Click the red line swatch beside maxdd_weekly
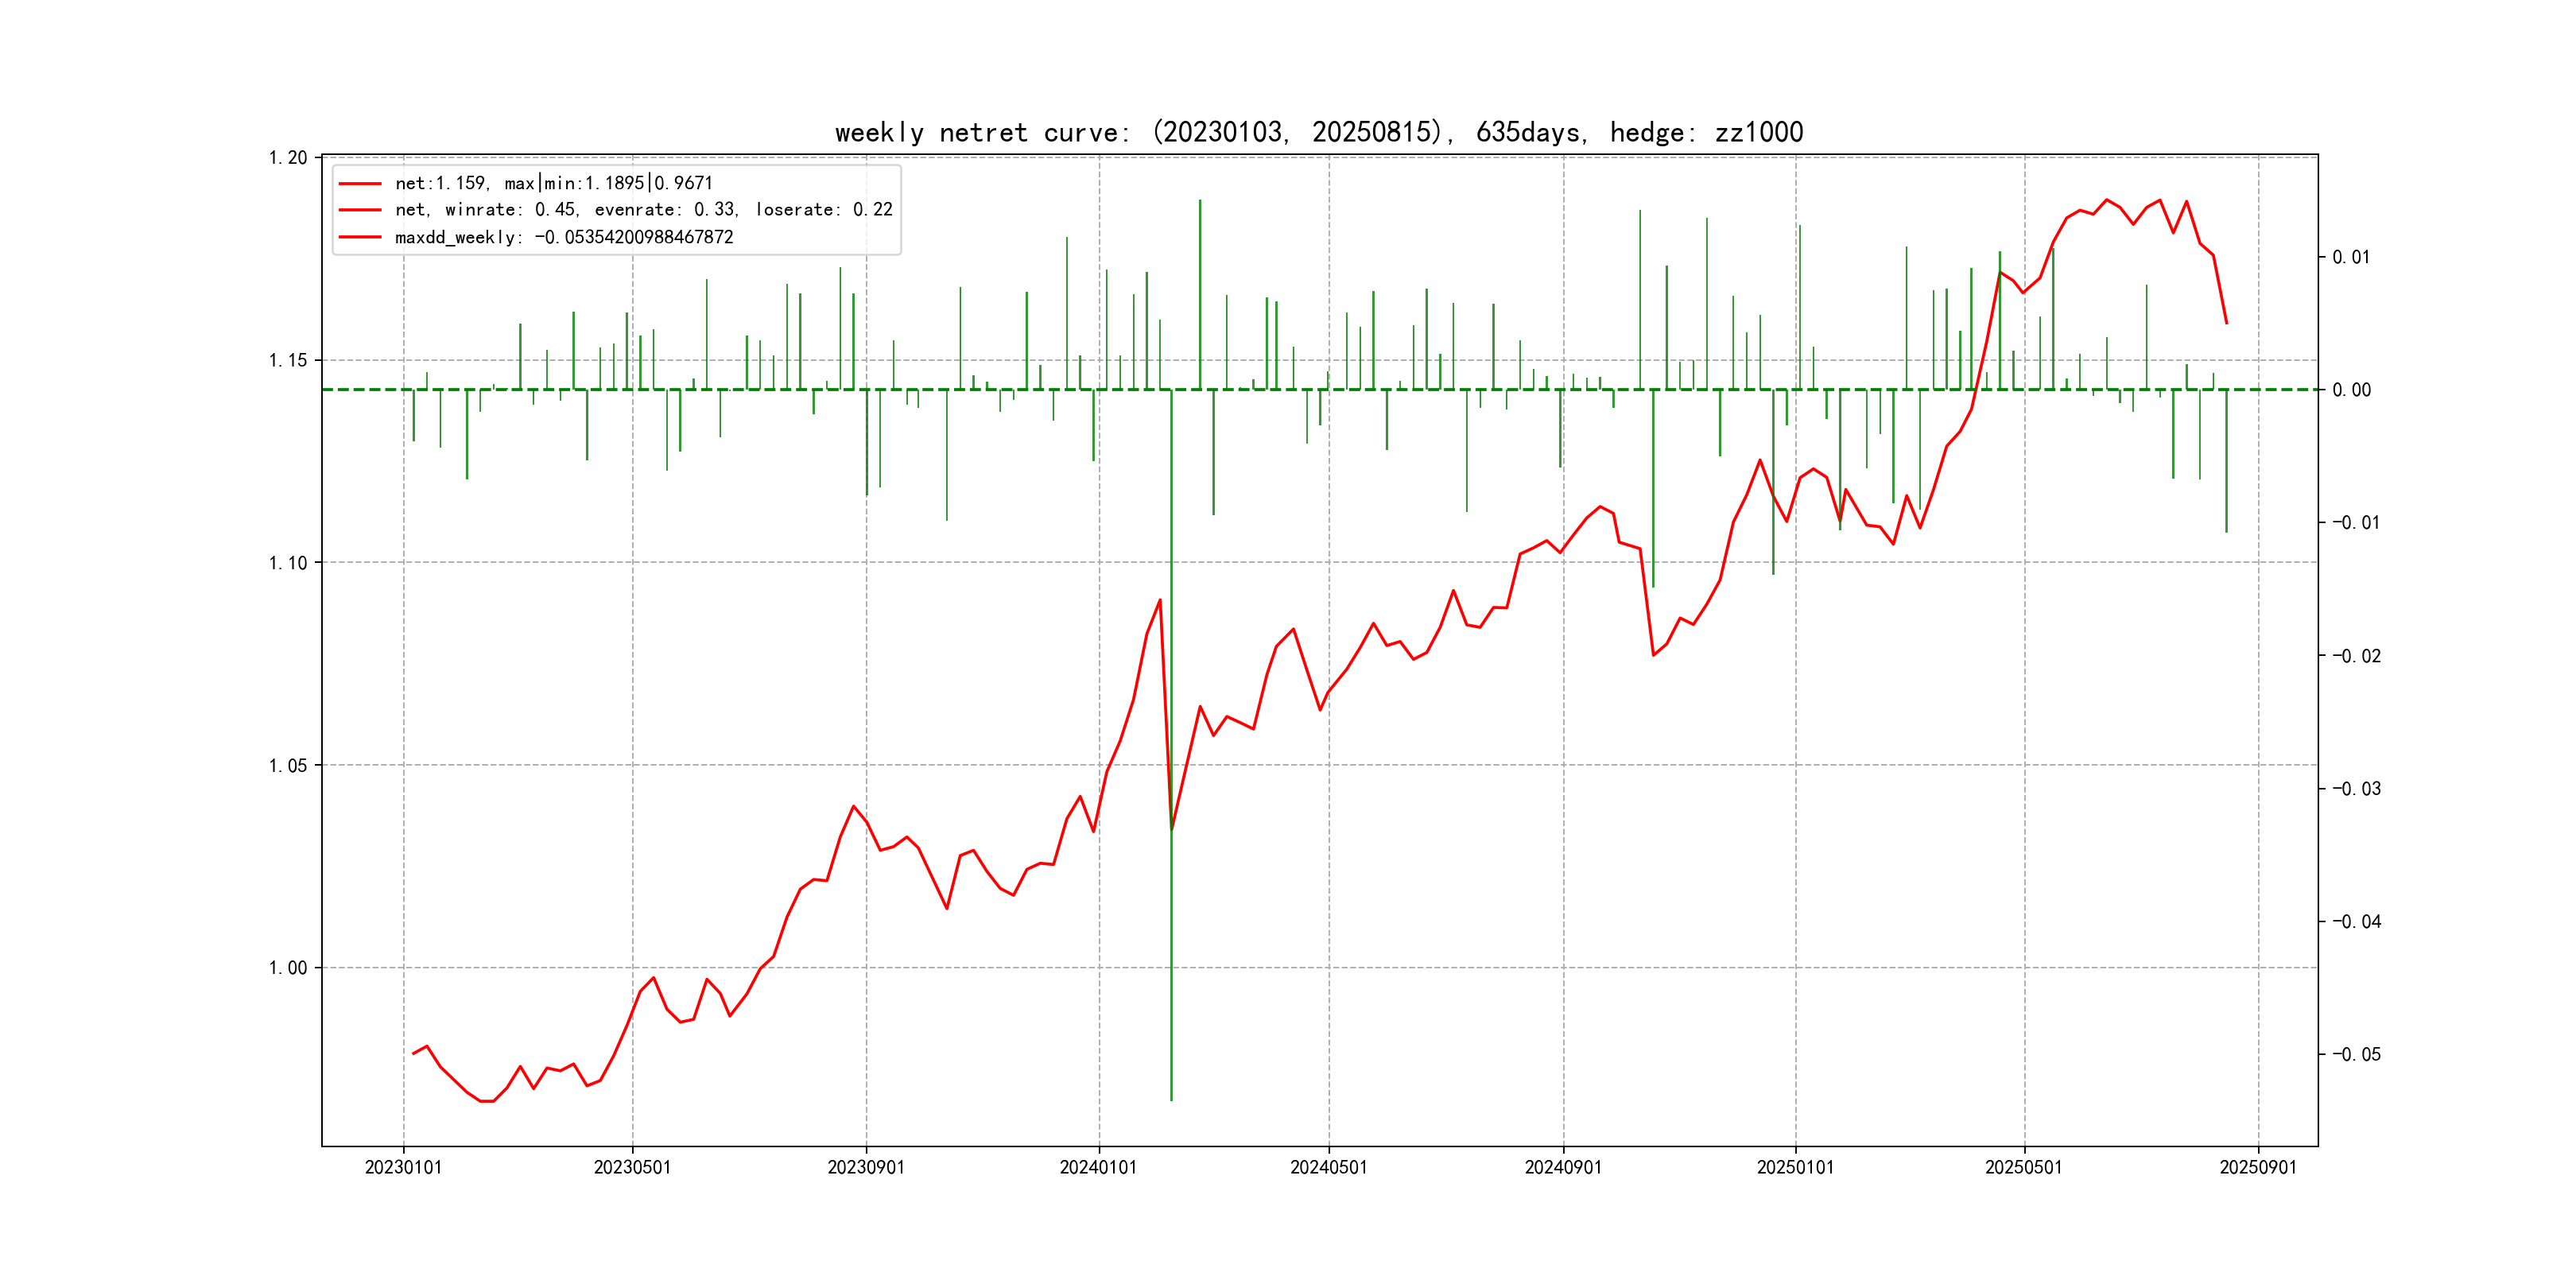Viewport: 2576px width, 1288px height. click(x=360, y=237)
